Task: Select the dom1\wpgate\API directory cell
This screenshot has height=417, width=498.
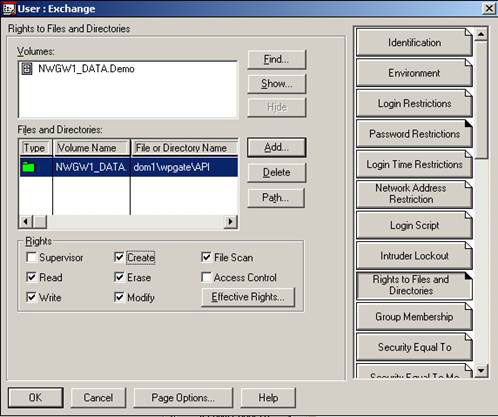Action: (184, 167)
